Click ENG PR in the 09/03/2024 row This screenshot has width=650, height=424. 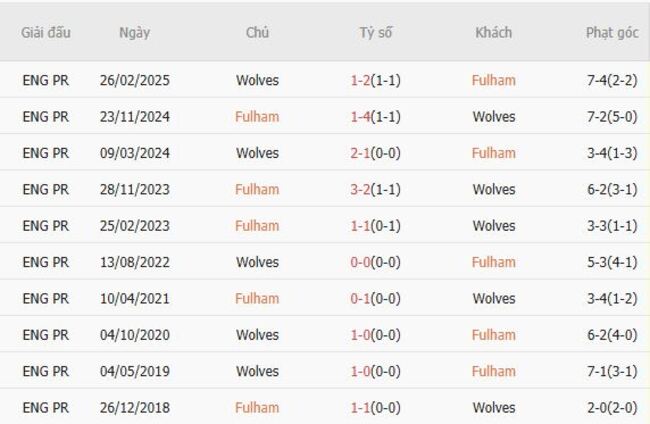point(46,153)
